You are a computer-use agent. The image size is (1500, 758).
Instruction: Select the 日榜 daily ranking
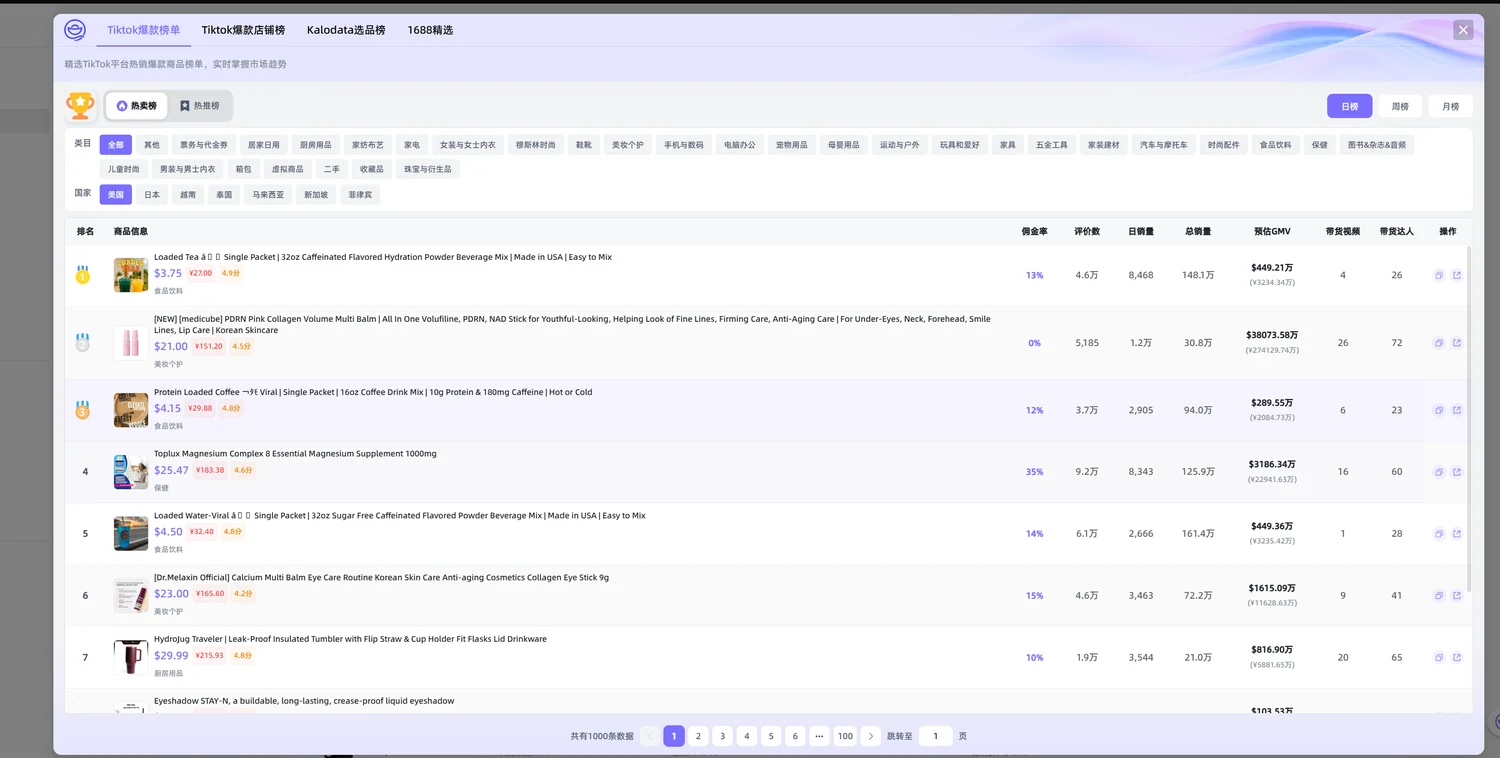[x=1349, y=106]
